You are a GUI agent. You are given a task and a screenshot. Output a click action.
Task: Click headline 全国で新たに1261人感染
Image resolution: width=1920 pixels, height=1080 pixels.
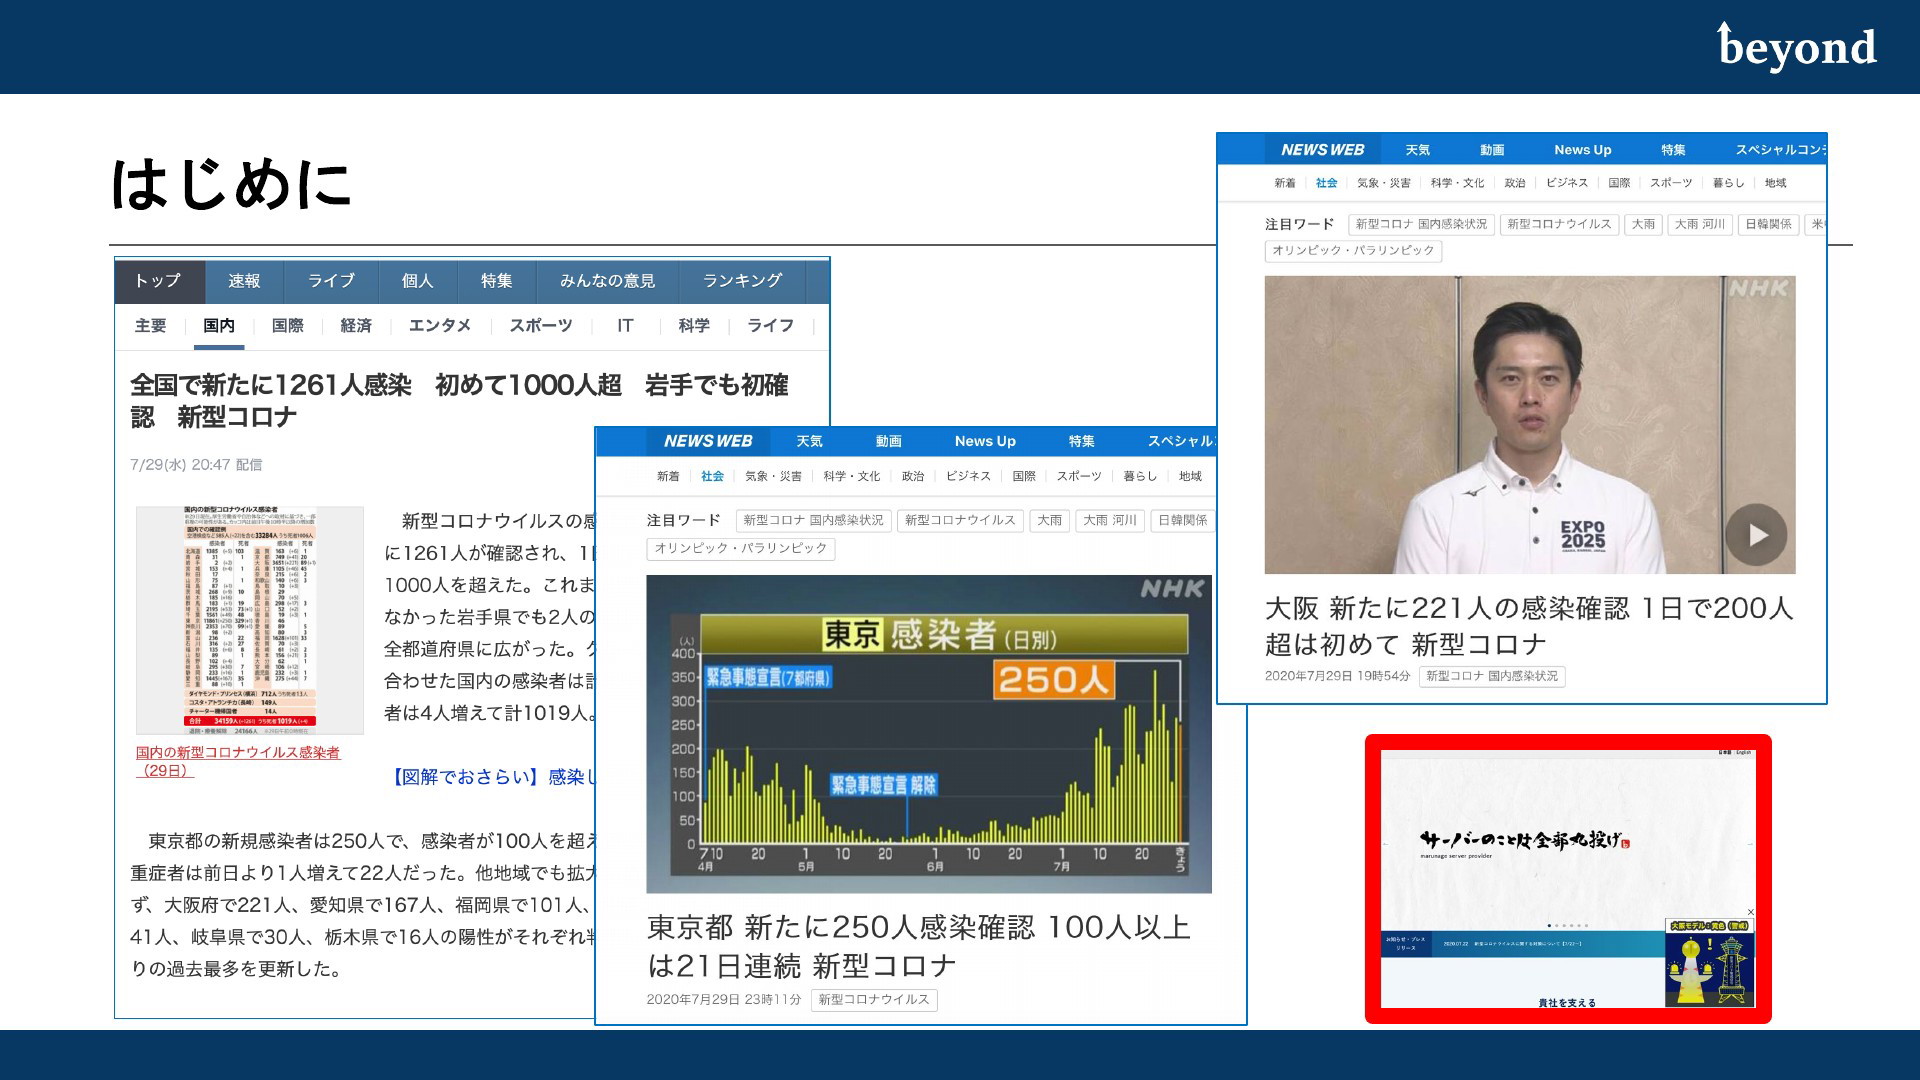click(x=459, y=401)
